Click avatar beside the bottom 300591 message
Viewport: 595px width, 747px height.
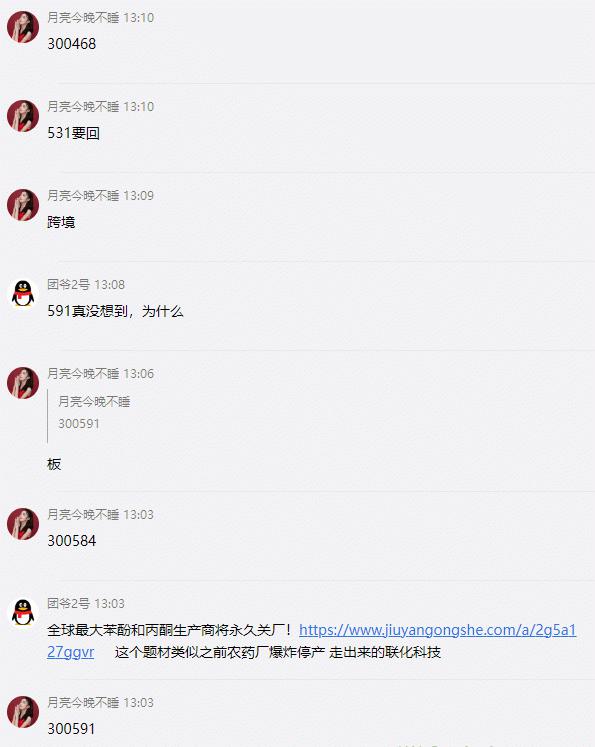[x=23, y=712]
